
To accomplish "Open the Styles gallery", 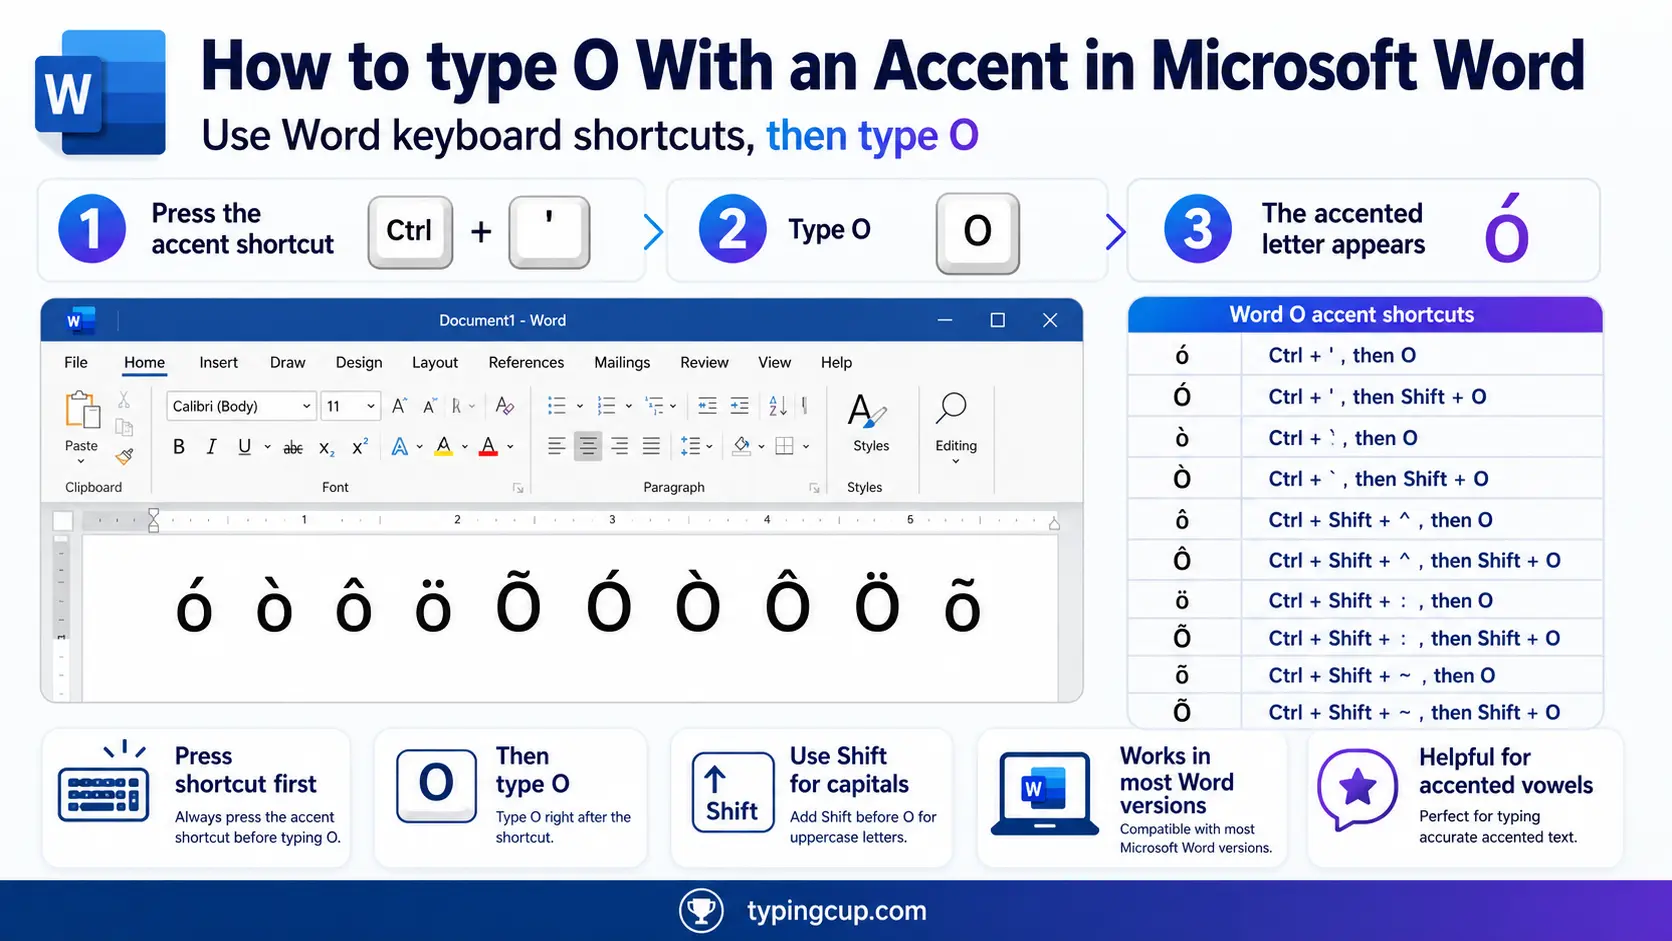I will tap(868, 421).
